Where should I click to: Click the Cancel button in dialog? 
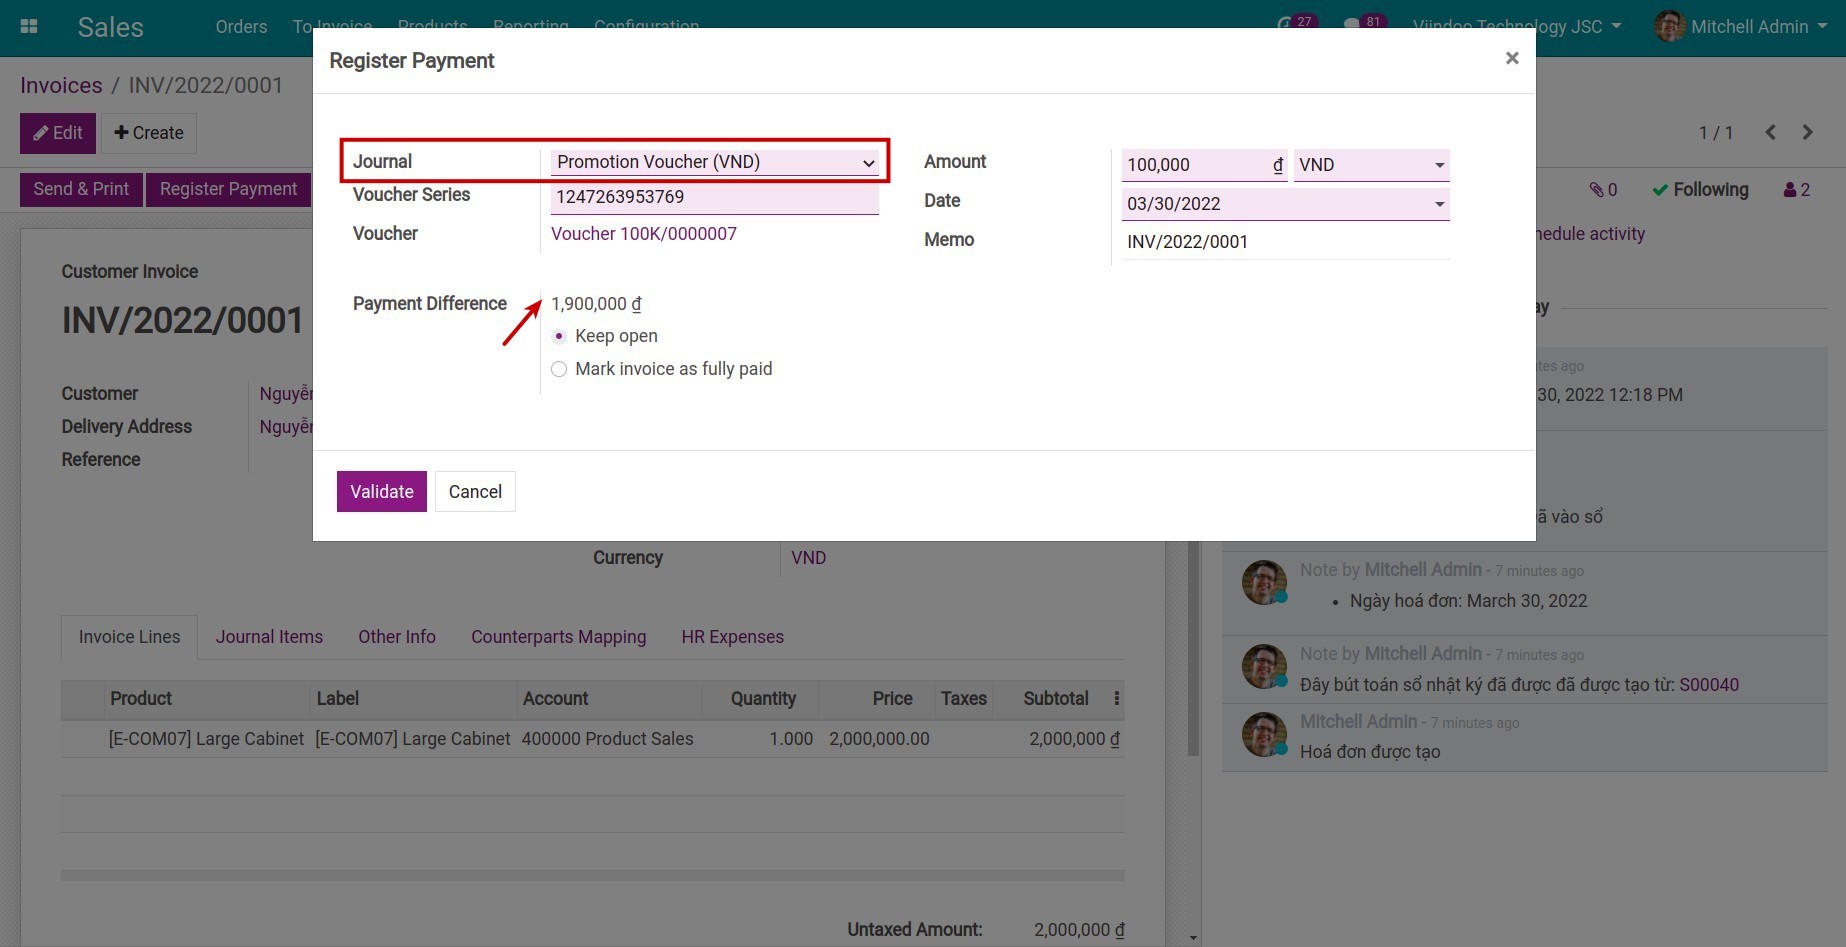475,491
